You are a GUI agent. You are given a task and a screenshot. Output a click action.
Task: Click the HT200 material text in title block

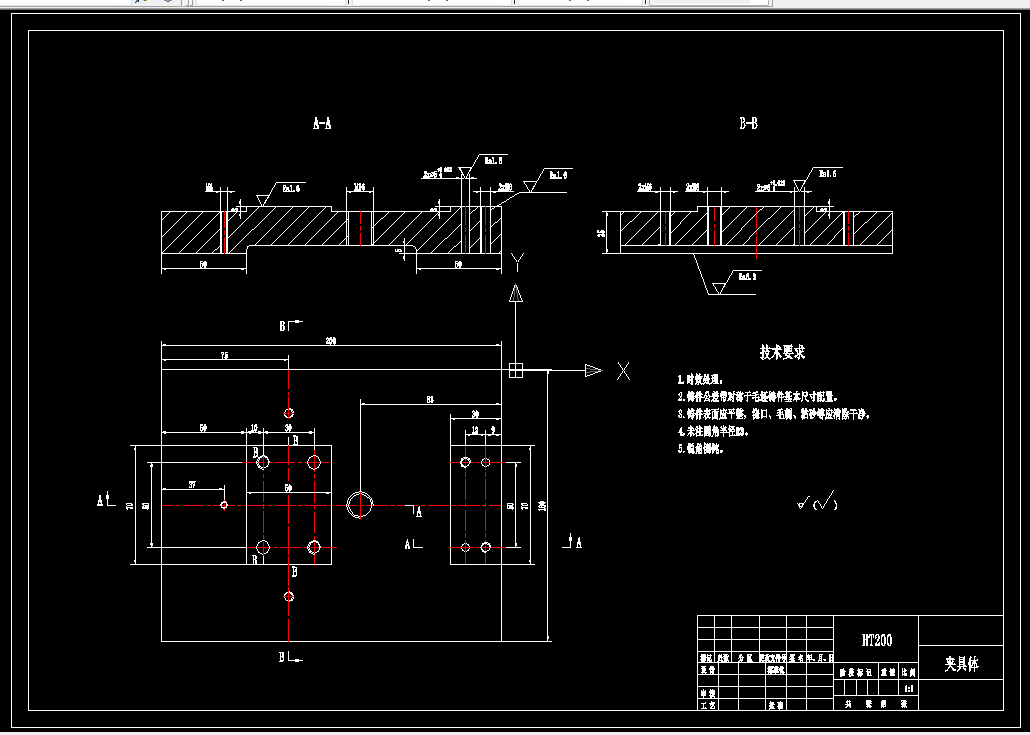tap(877, 640)
